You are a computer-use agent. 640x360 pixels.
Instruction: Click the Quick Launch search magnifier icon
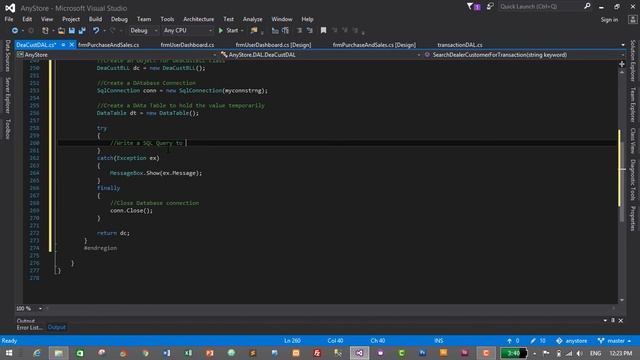coord(587,6)
